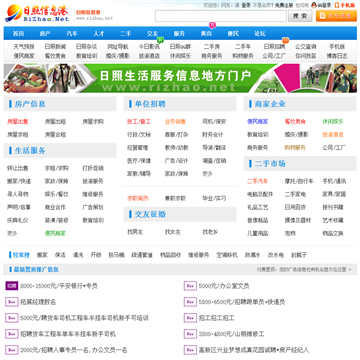This screenshot has width=360, height=360.
Task: Click the green 便民商家 link under 生活服务
Action: click(x=55, y=233)
